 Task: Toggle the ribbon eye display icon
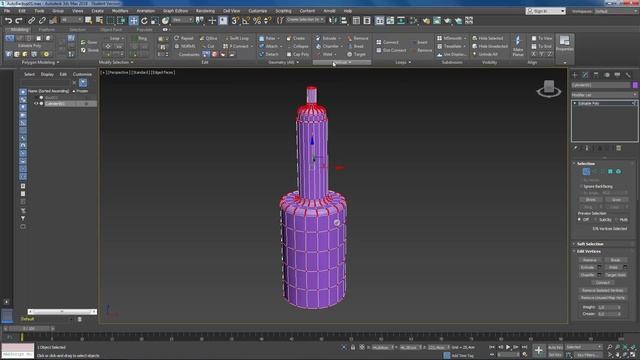coord(165,30)
